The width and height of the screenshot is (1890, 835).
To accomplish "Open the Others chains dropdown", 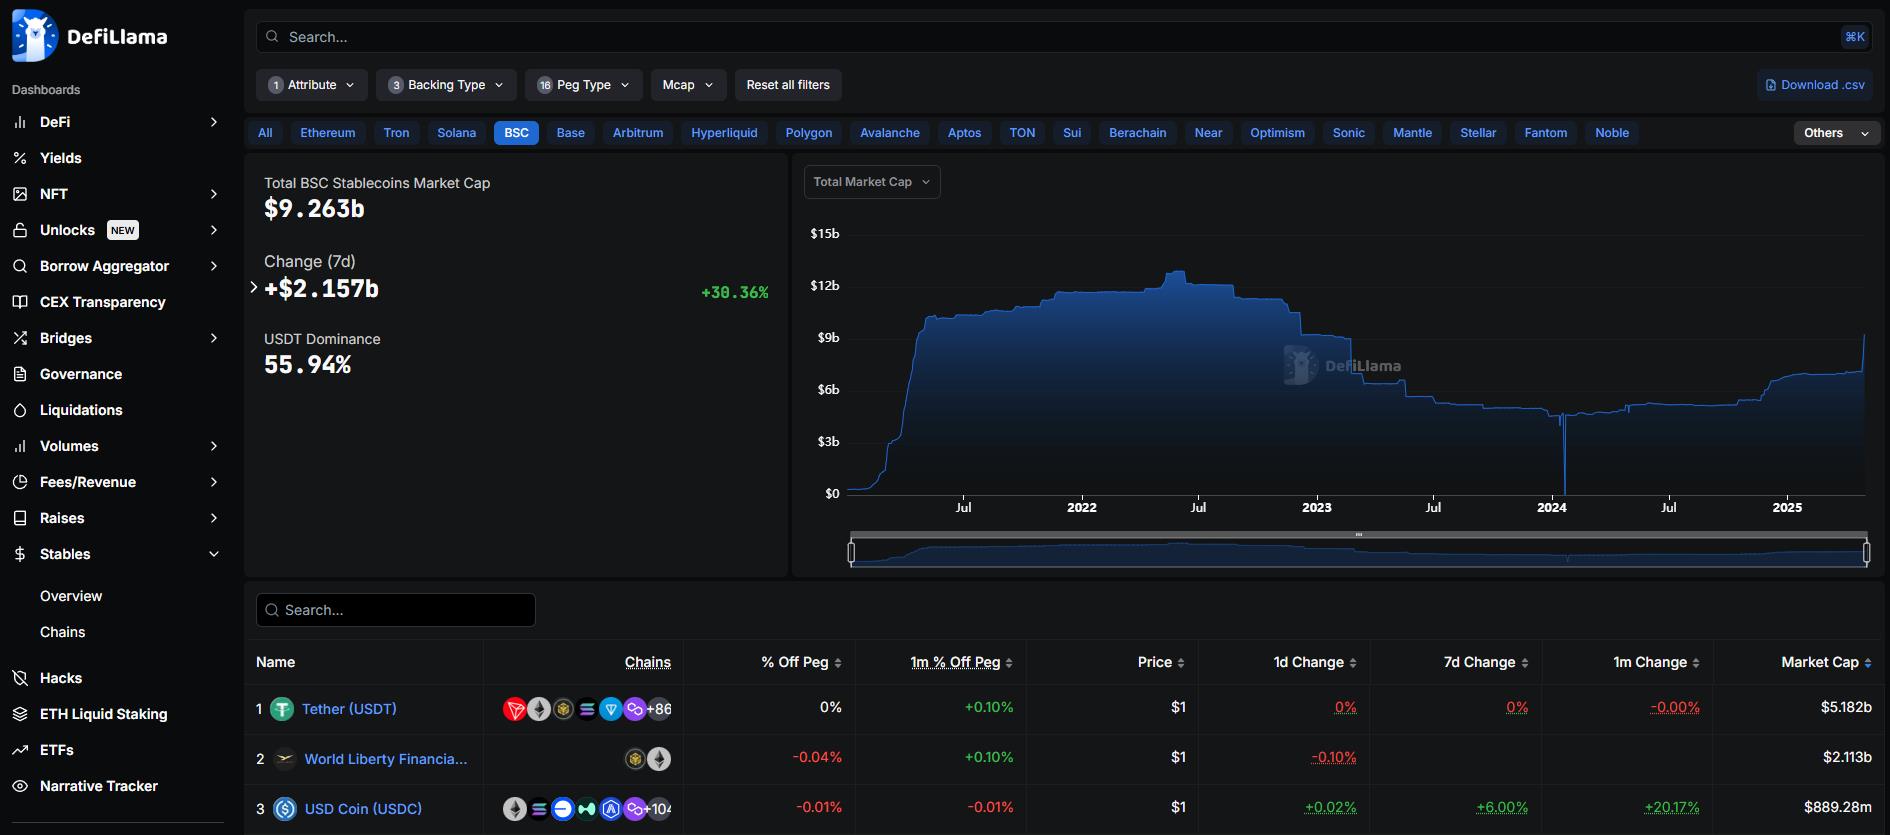I will click(1836, 133).
